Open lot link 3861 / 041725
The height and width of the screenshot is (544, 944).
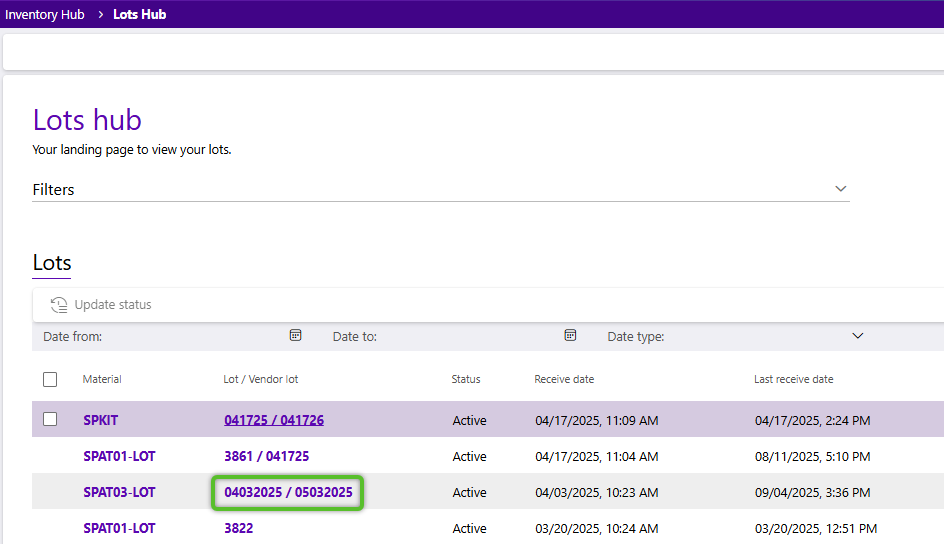click(266, 457)
